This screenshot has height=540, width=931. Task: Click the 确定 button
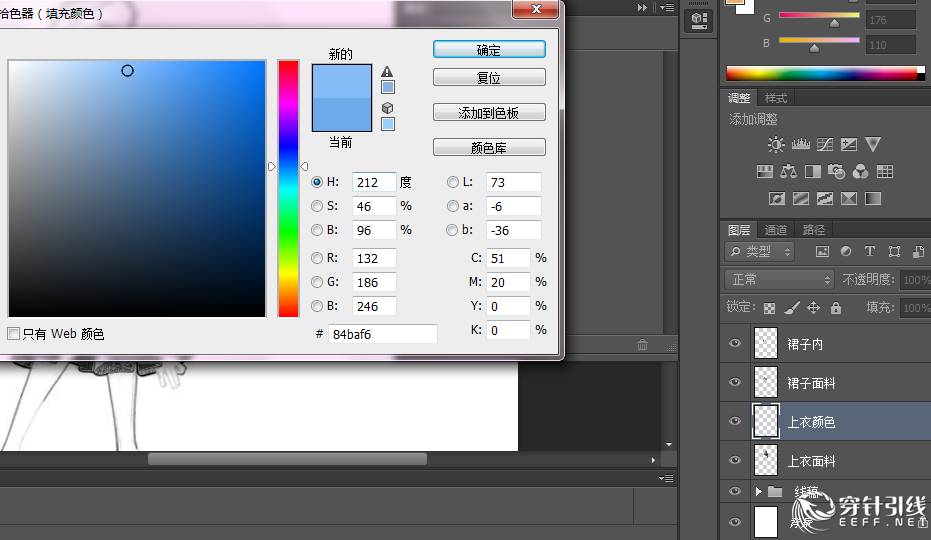[x=489, y=50]
